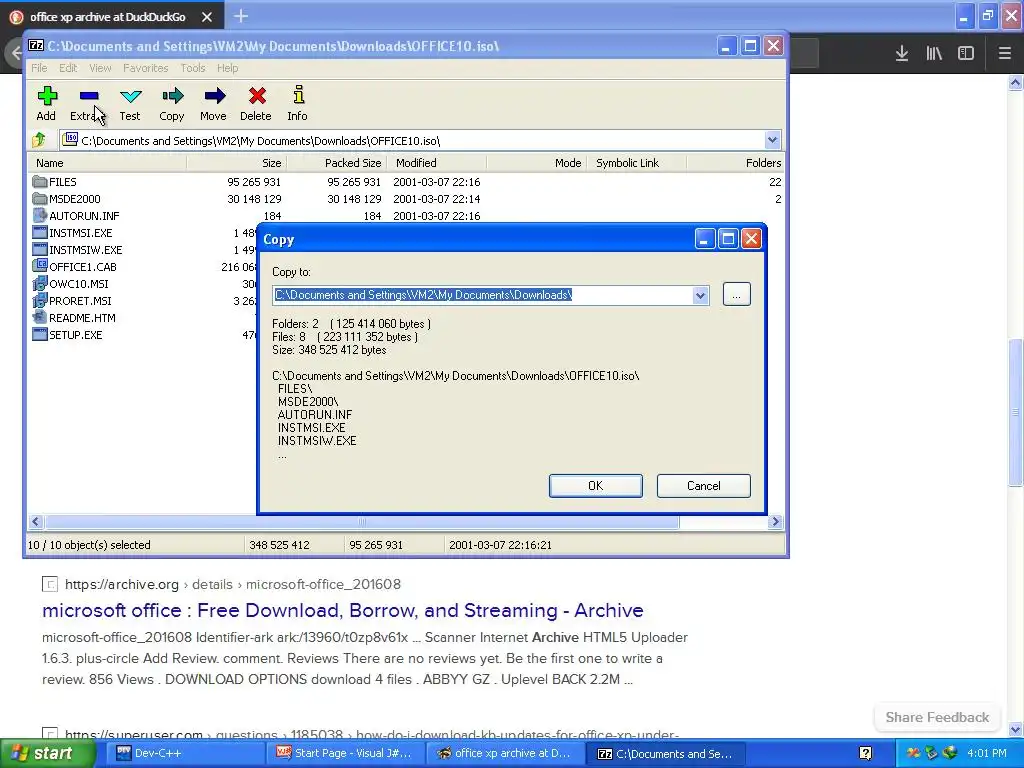Open Firefox library icon

(934, 54)
